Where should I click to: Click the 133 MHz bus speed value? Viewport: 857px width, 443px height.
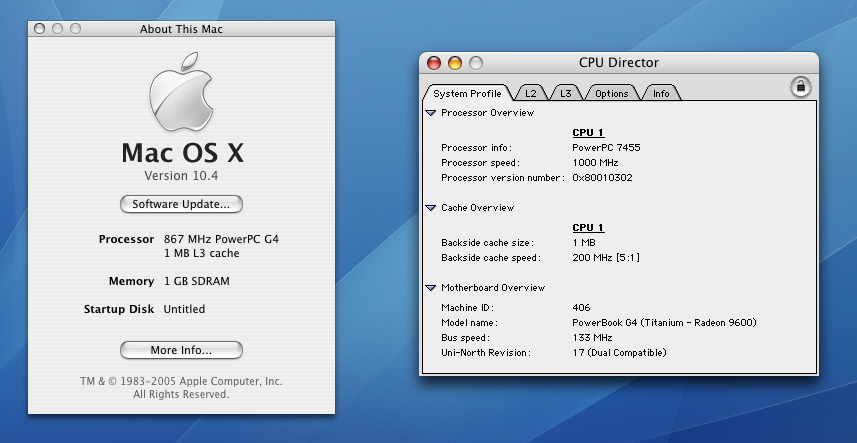592,338
